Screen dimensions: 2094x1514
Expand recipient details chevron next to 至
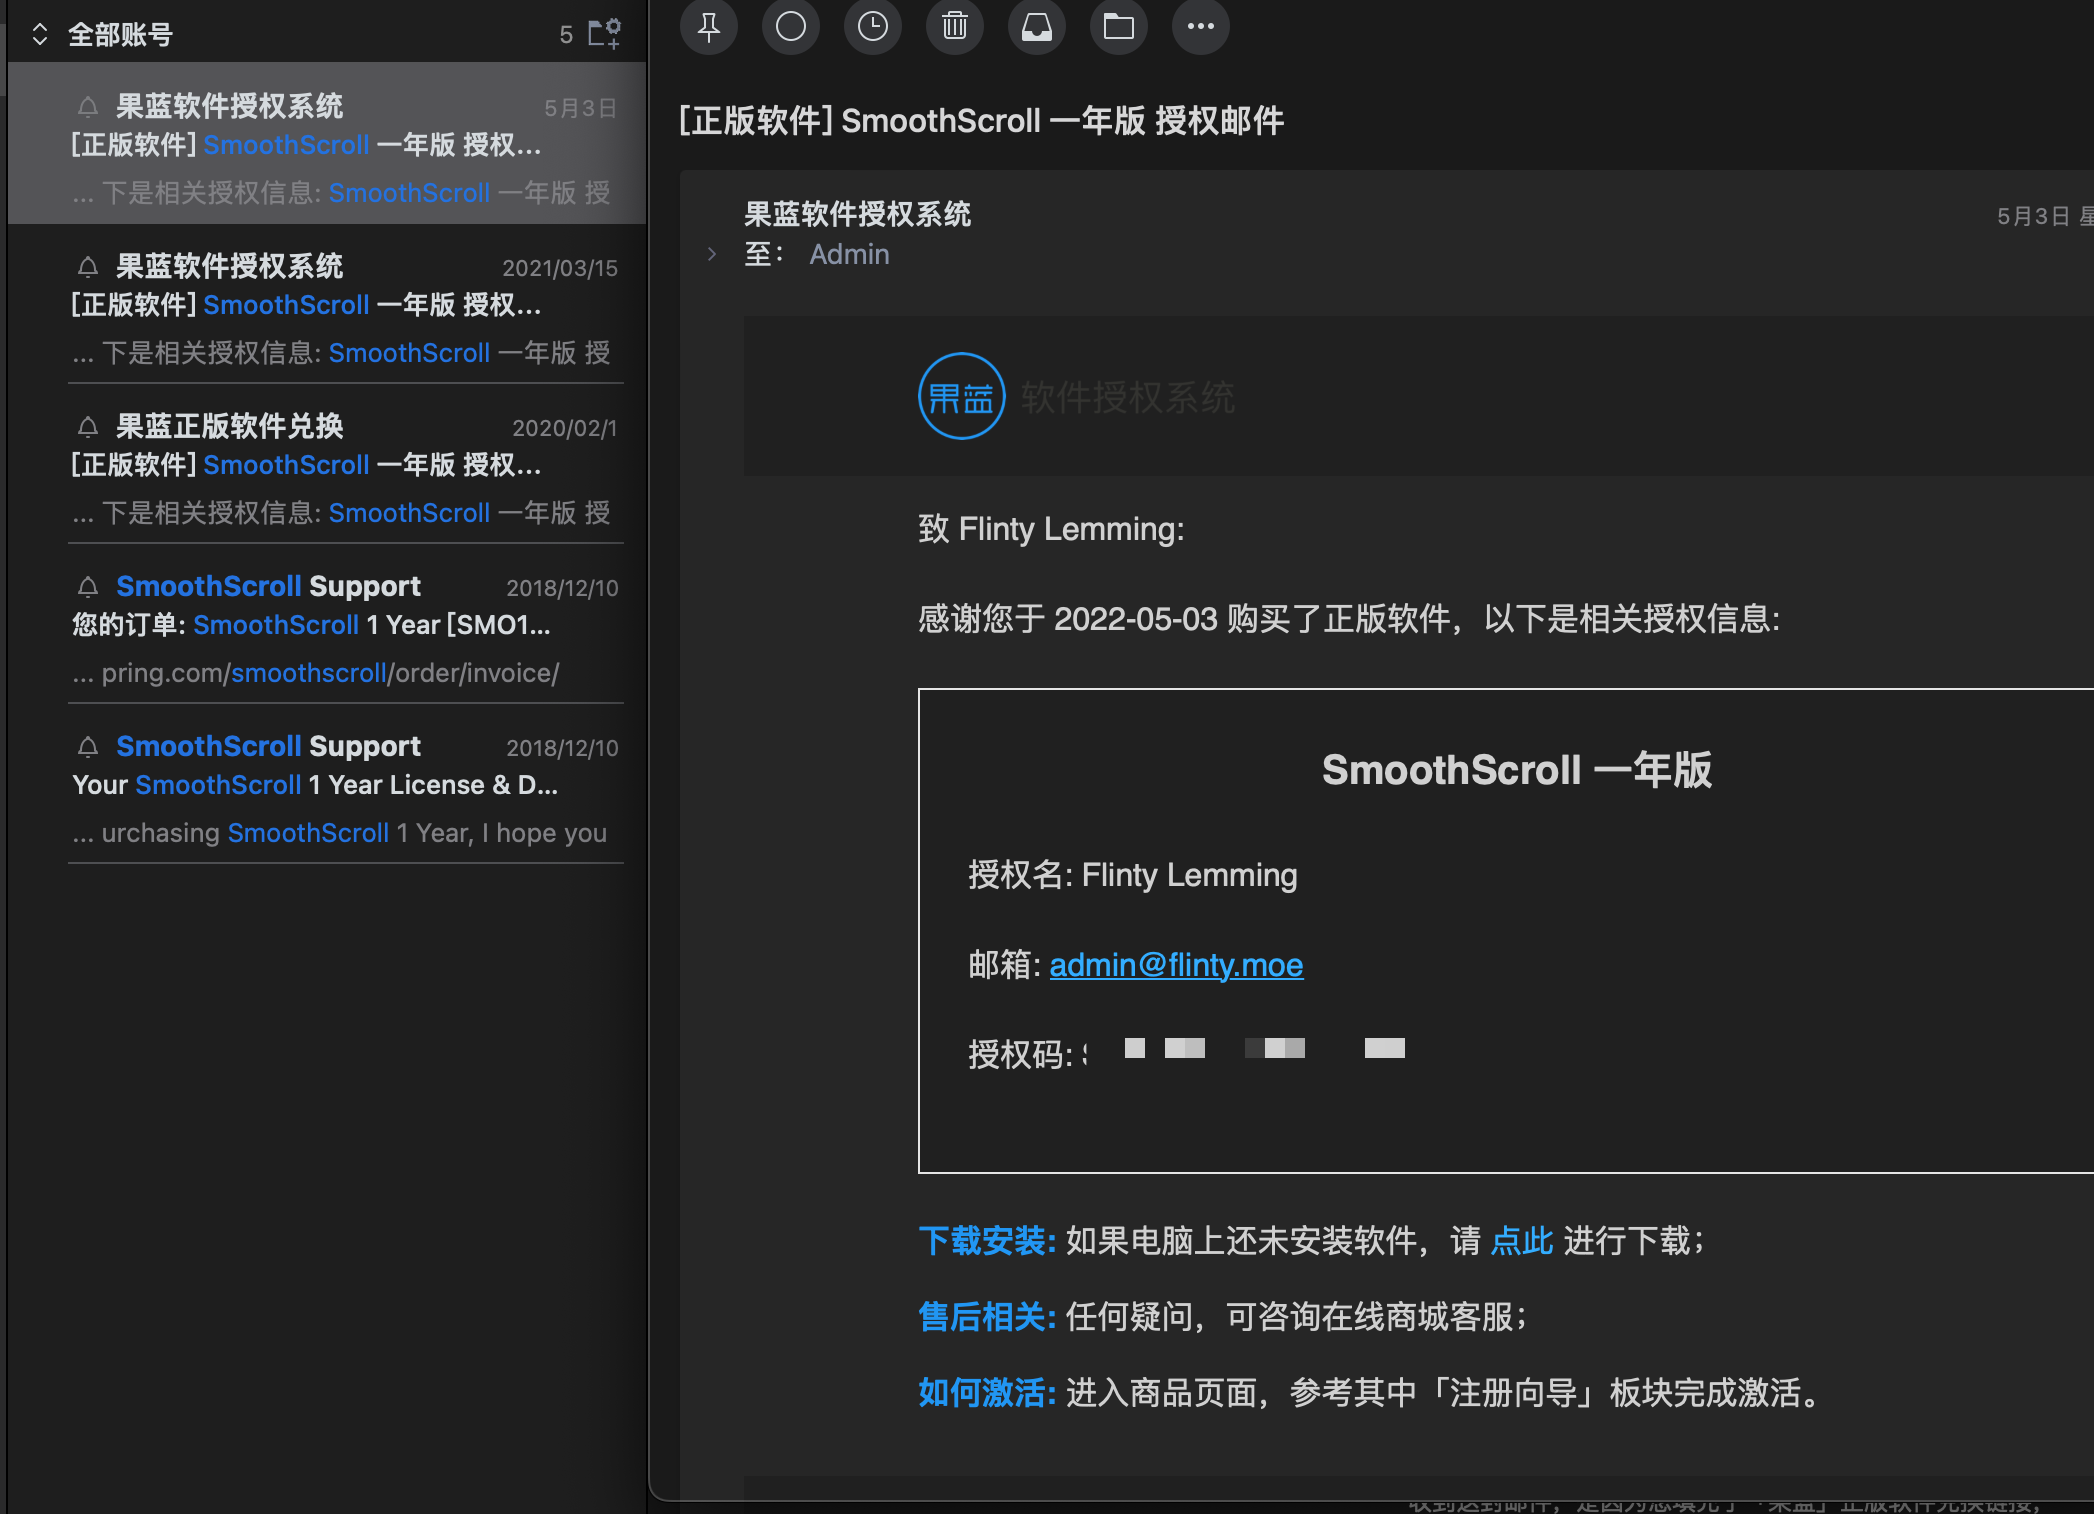[712, 254]
